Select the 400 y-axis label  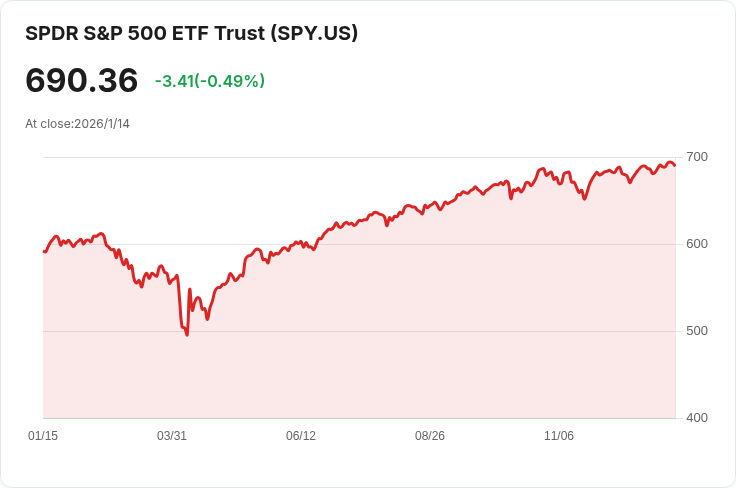(696, 418)
